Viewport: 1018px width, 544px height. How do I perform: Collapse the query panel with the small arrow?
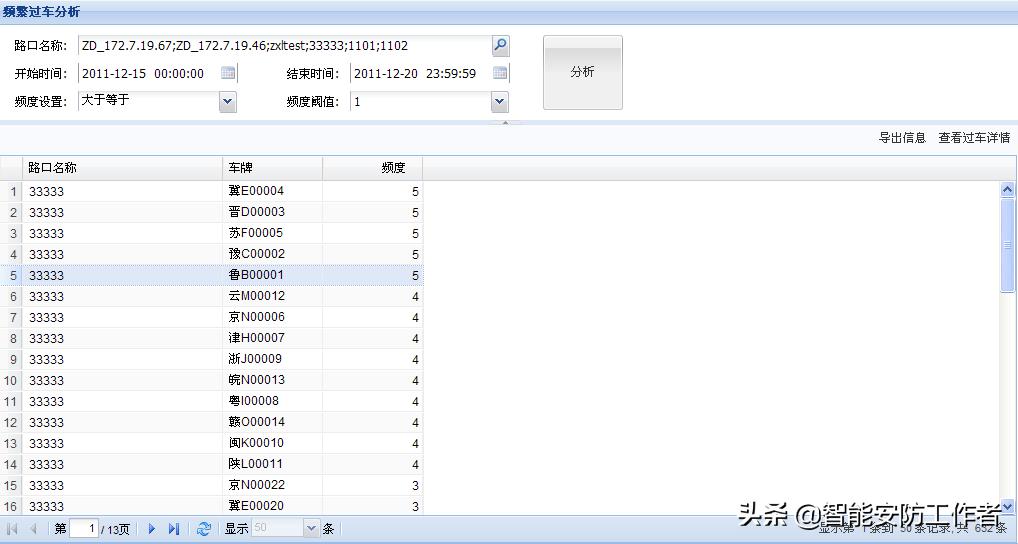click(x=505, y=122)
